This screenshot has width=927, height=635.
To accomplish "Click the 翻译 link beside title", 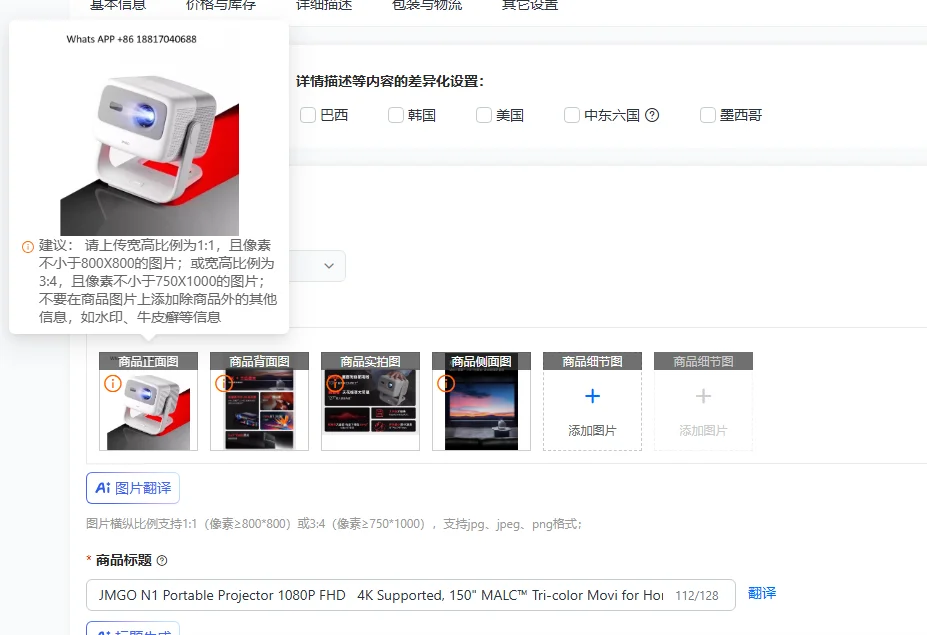I will coord(761,593).
